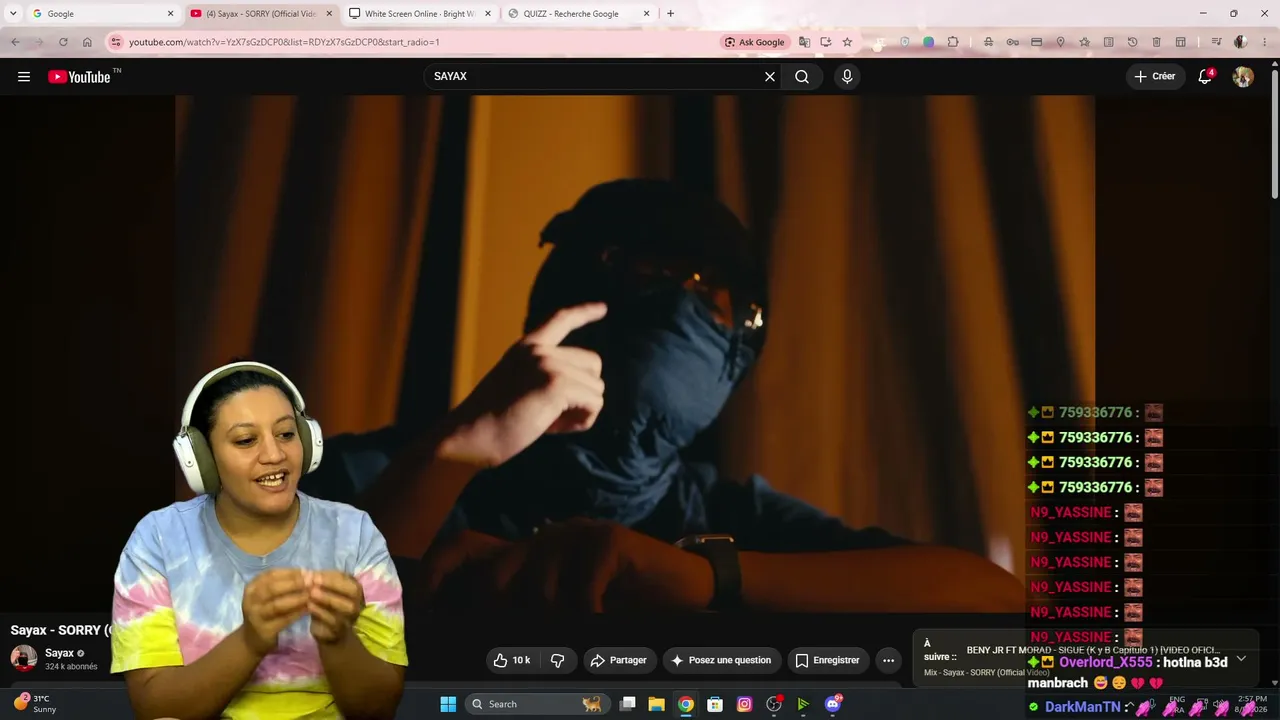Screen dimensions: 1280x720
Task: Expand the À suivre up-next panel
Action: point(1241,658)
